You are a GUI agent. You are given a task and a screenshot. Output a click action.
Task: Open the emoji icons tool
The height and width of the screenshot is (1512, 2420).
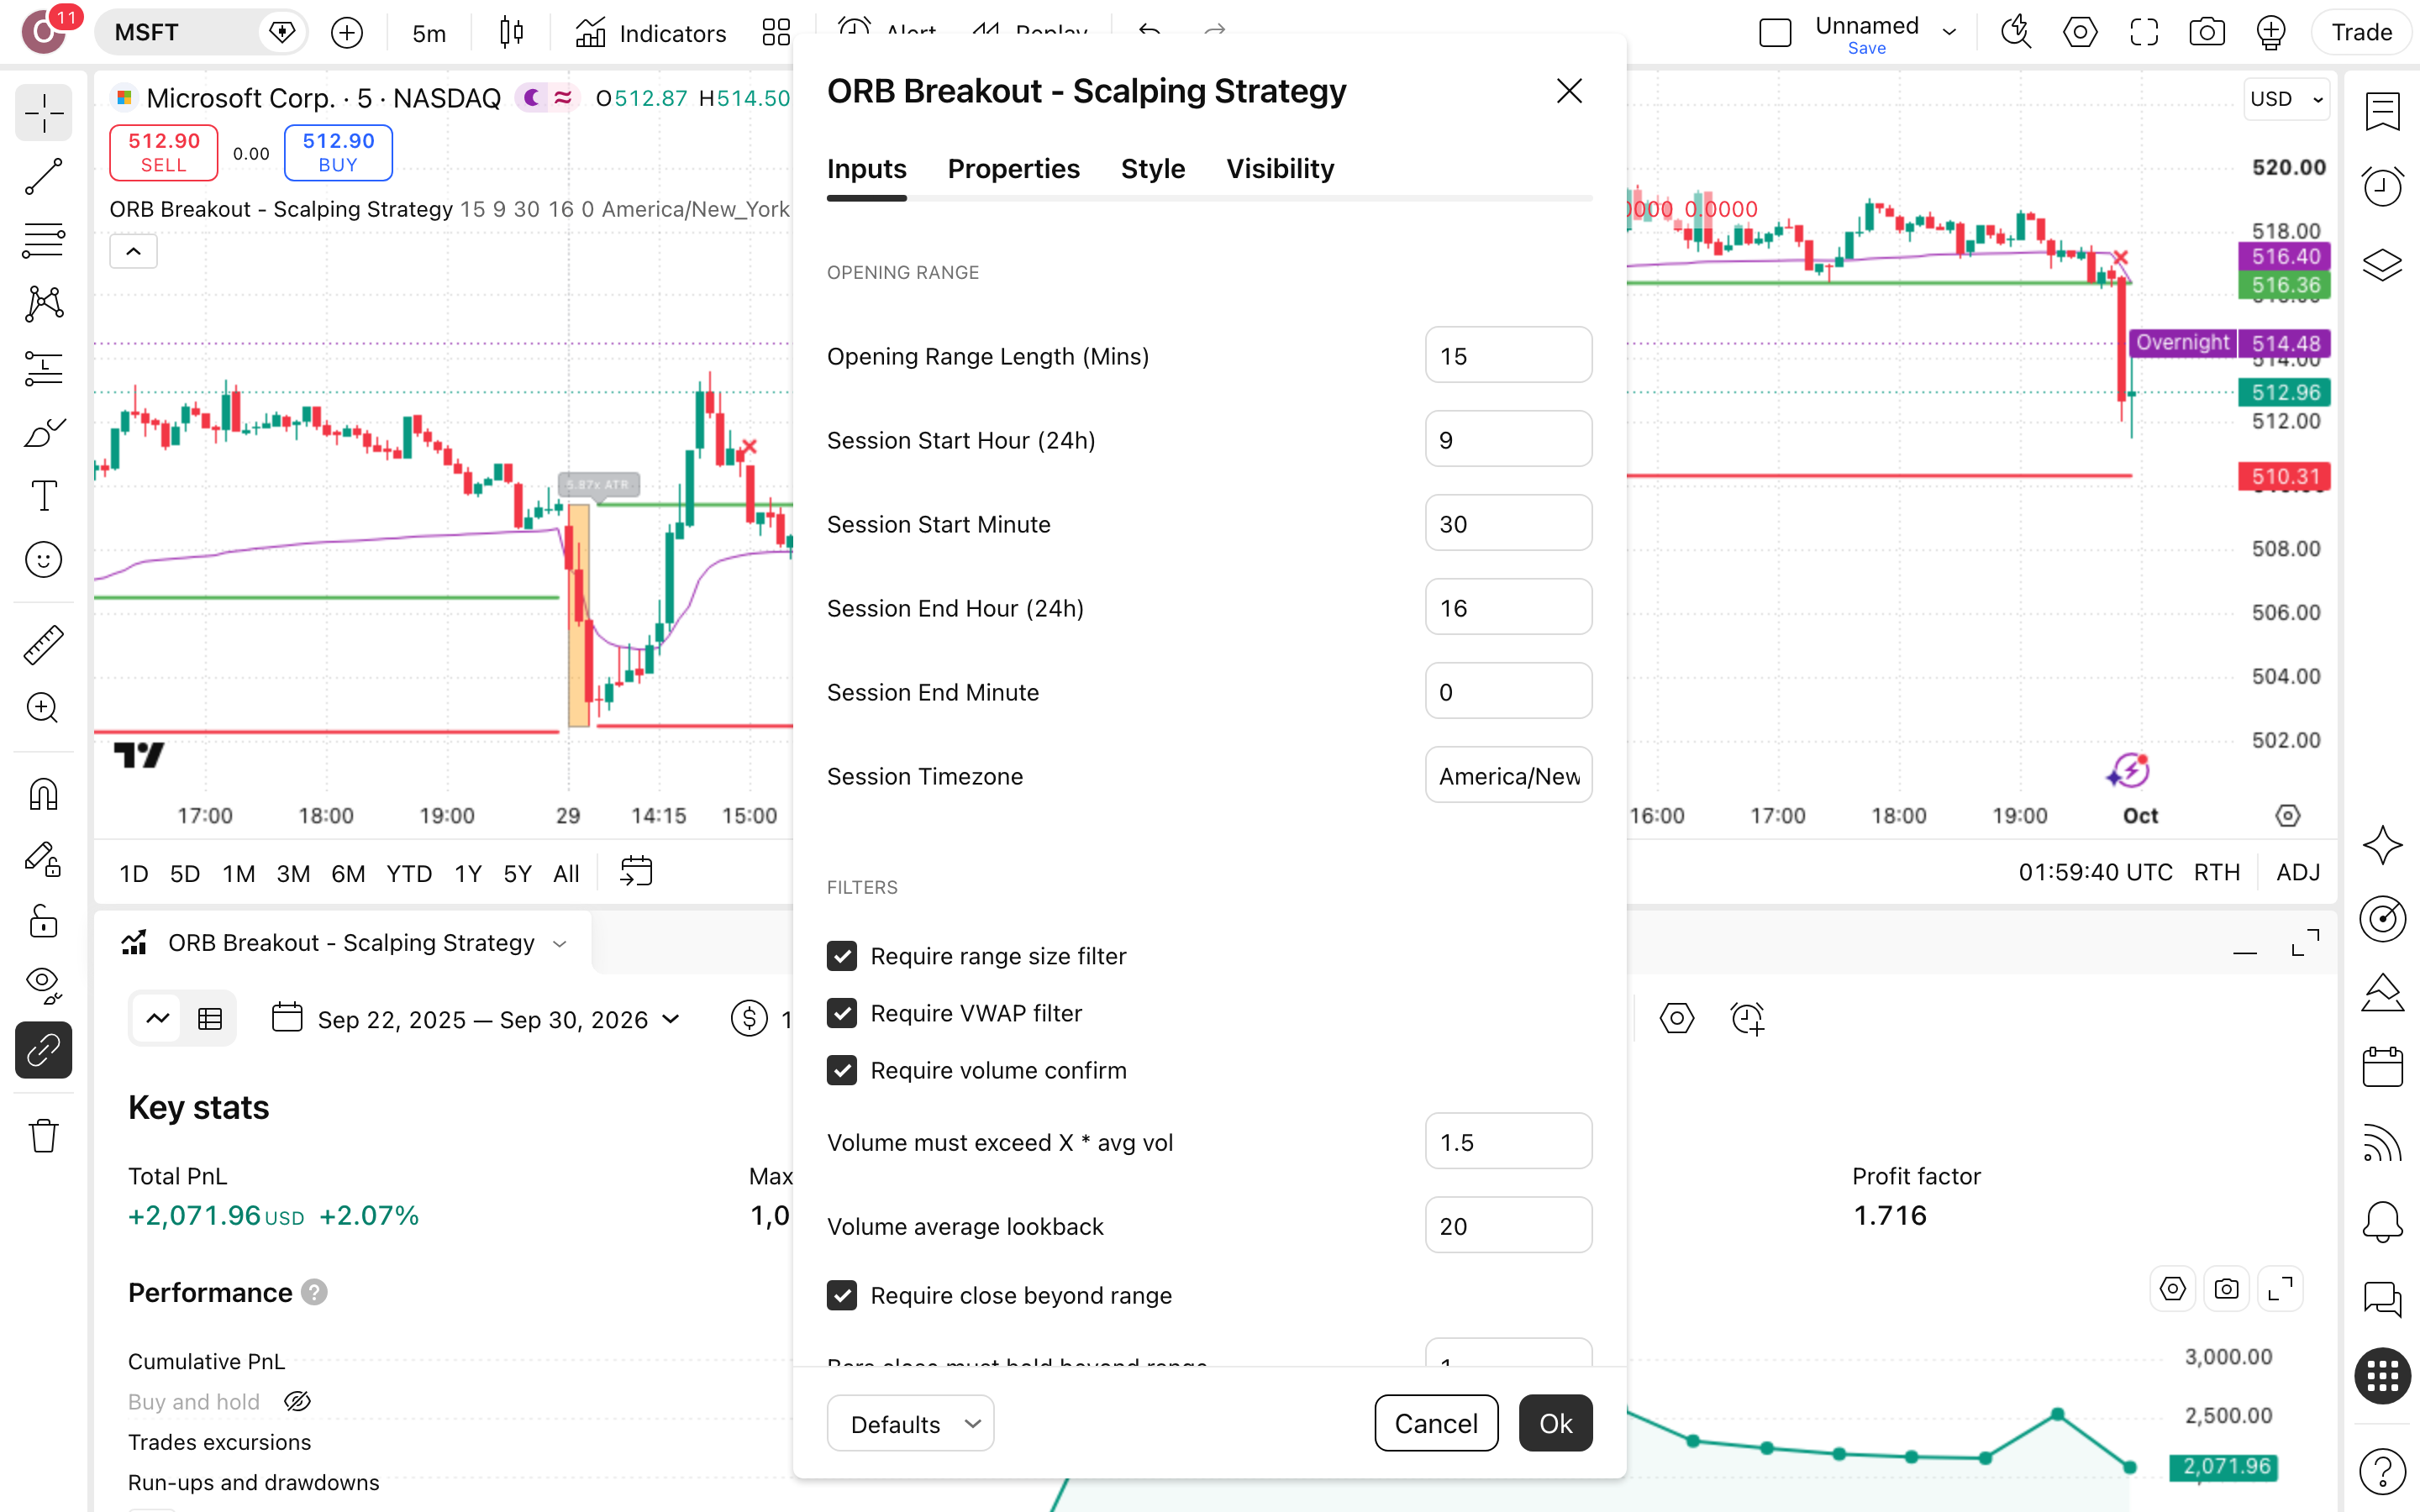click(x=43, y=559)
